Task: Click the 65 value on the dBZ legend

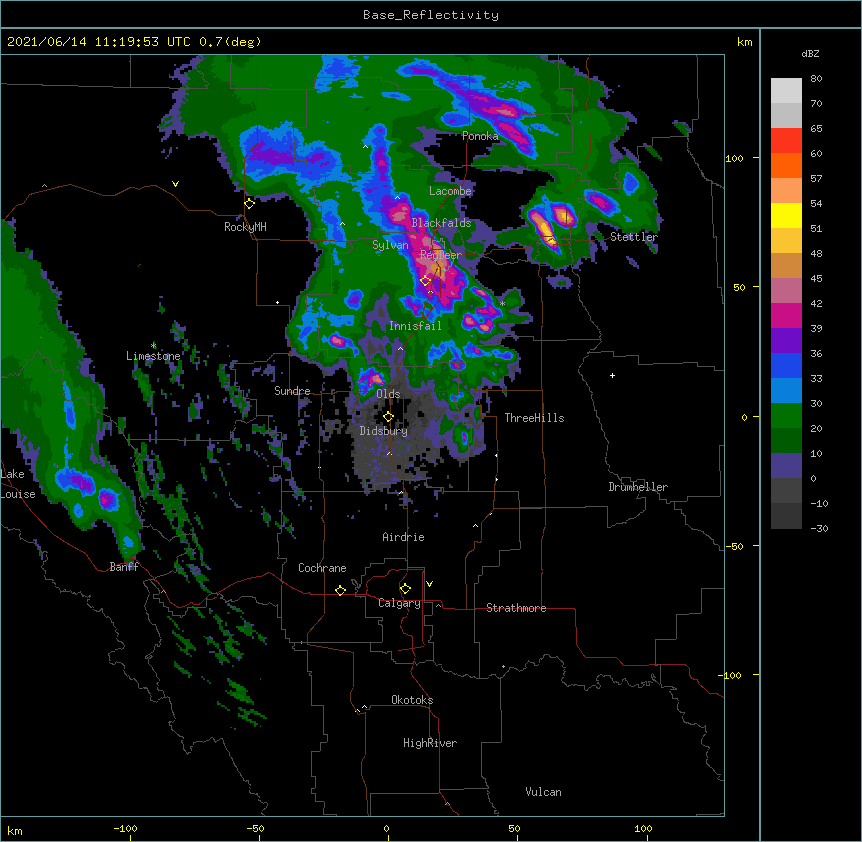Action: click(x=816, y=129)
